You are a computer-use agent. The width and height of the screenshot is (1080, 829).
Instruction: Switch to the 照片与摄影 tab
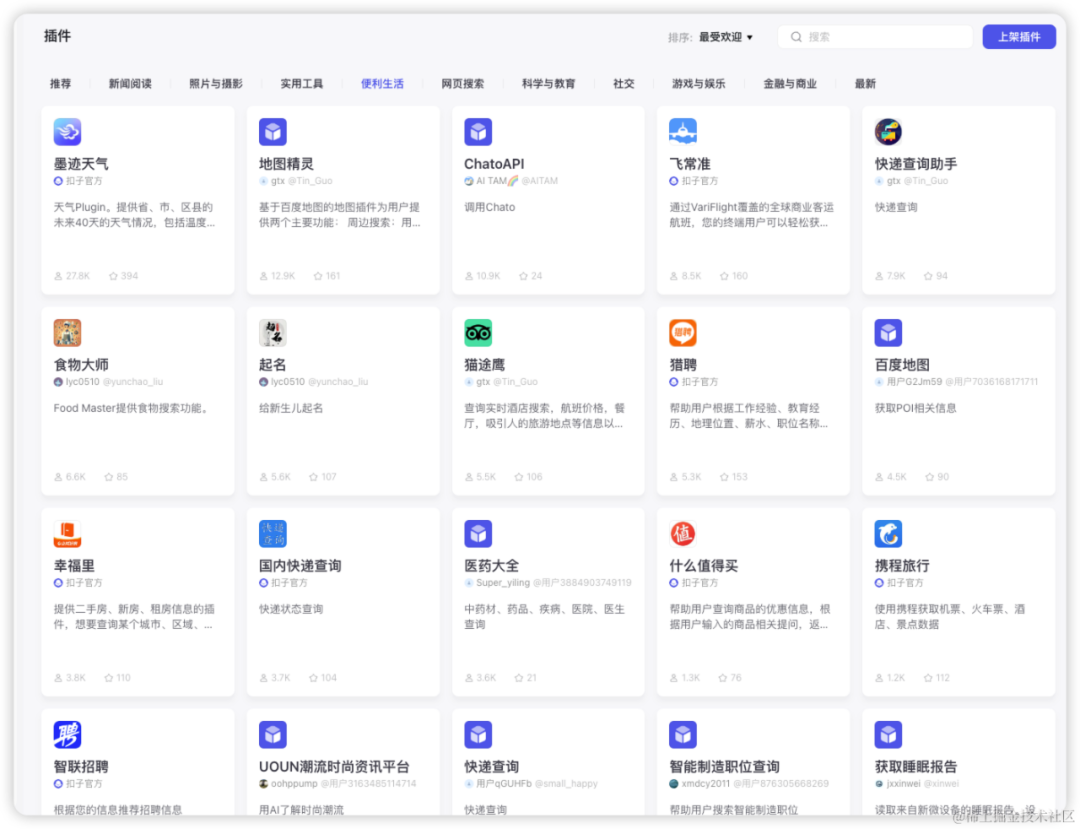pyautogui.click(x=216, y=84)
